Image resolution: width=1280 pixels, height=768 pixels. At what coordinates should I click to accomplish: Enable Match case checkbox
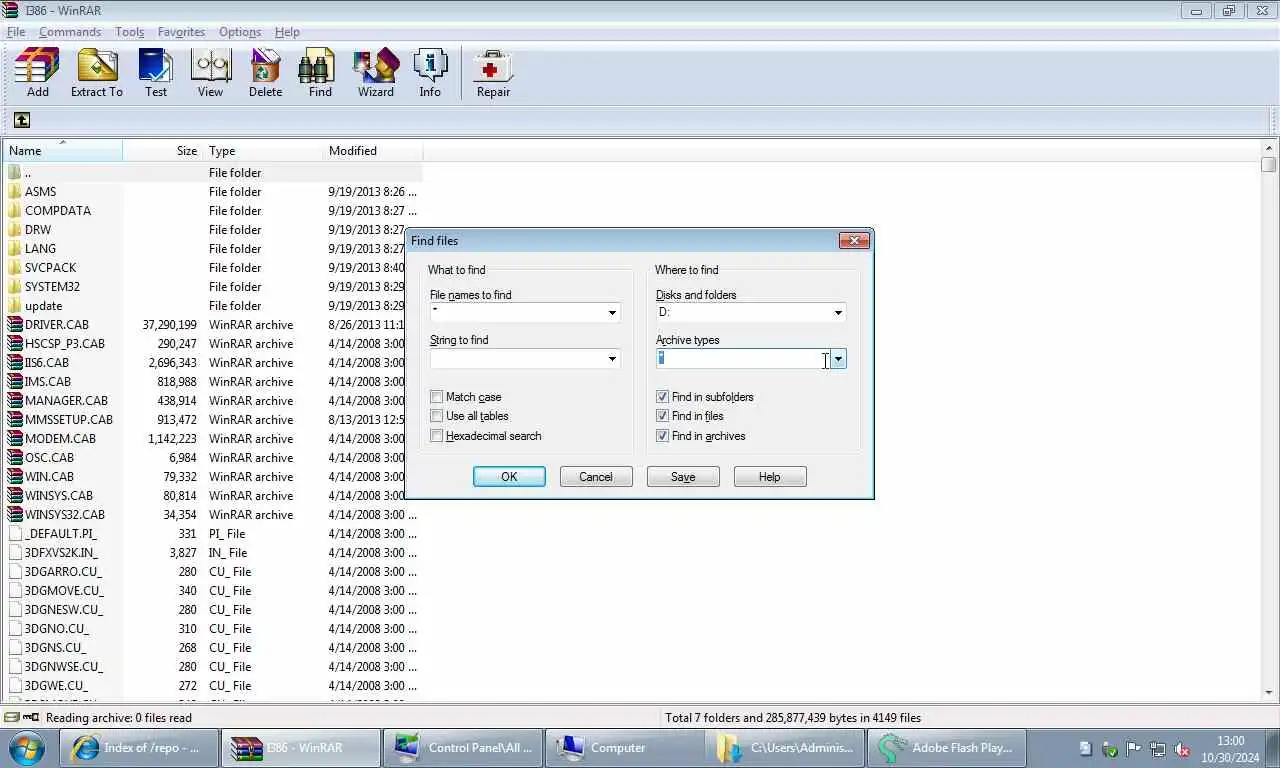tap(436, 397)
